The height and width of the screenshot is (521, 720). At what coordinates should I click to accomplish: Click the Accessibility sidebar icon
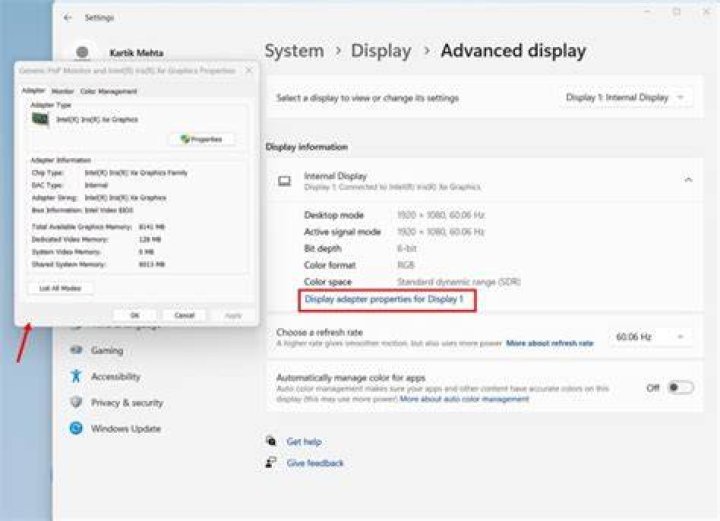click(x=76, y=376)
